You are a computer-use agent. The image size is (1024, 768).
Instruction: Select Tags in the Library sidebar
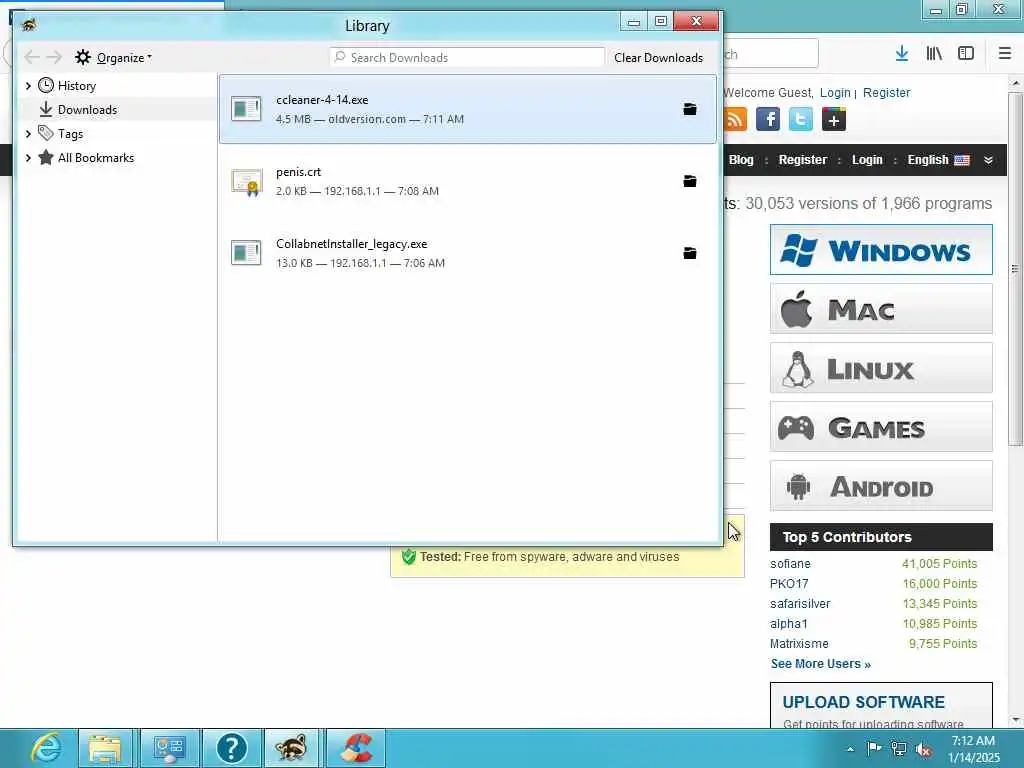pos(71,134)
